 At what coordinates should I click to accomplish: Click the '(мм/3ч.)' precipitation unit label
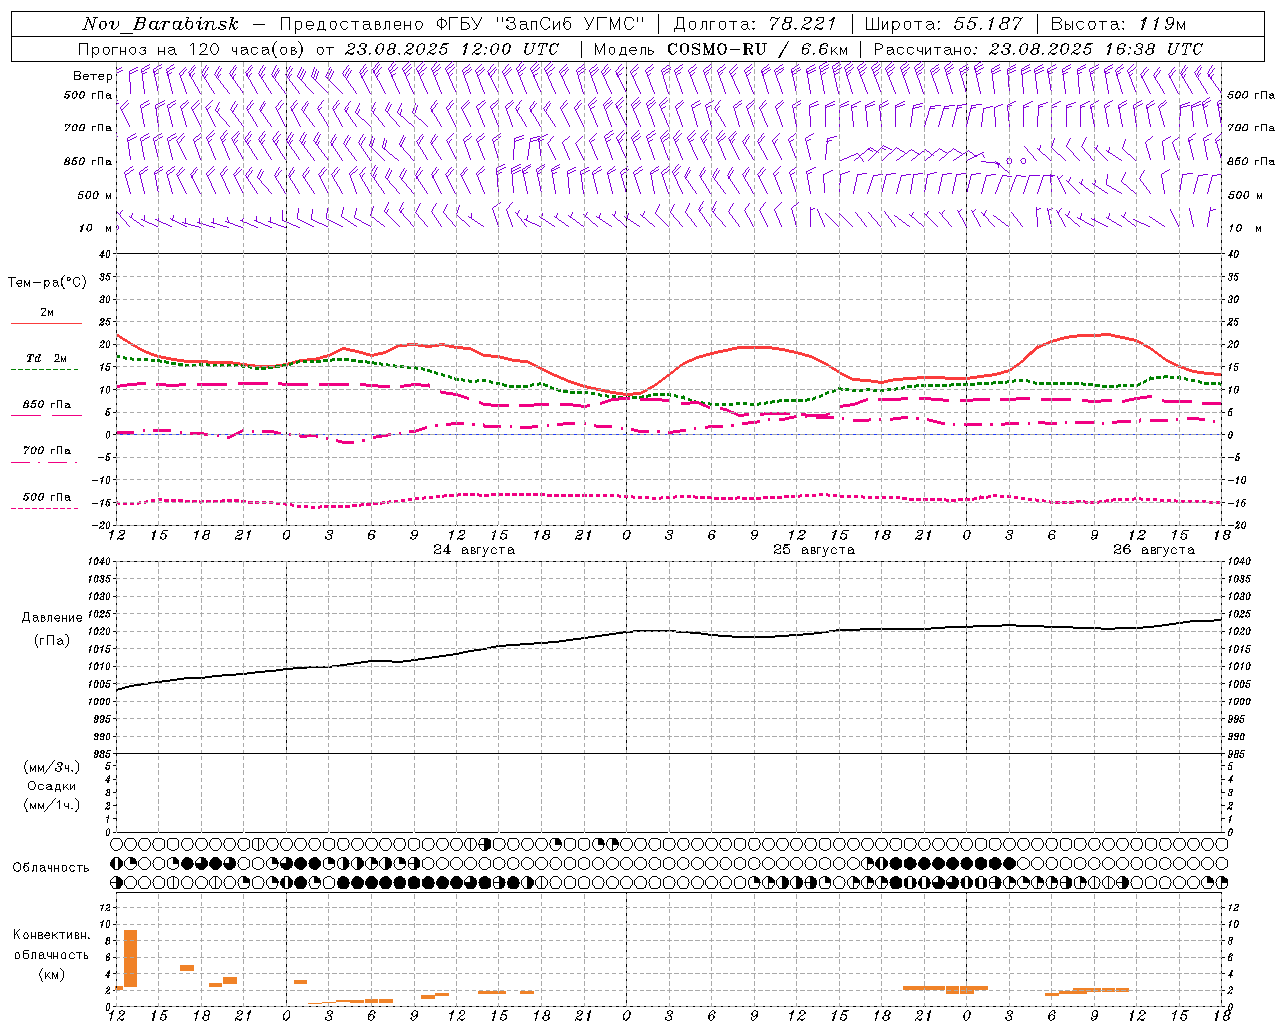[52, 767]
